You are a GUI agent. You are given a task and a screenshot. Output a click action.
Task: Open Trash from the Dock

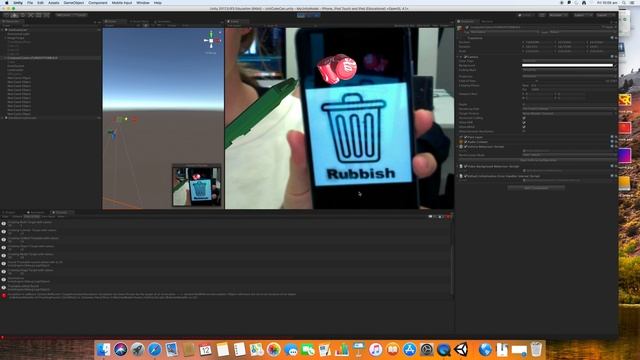[536, 350]
